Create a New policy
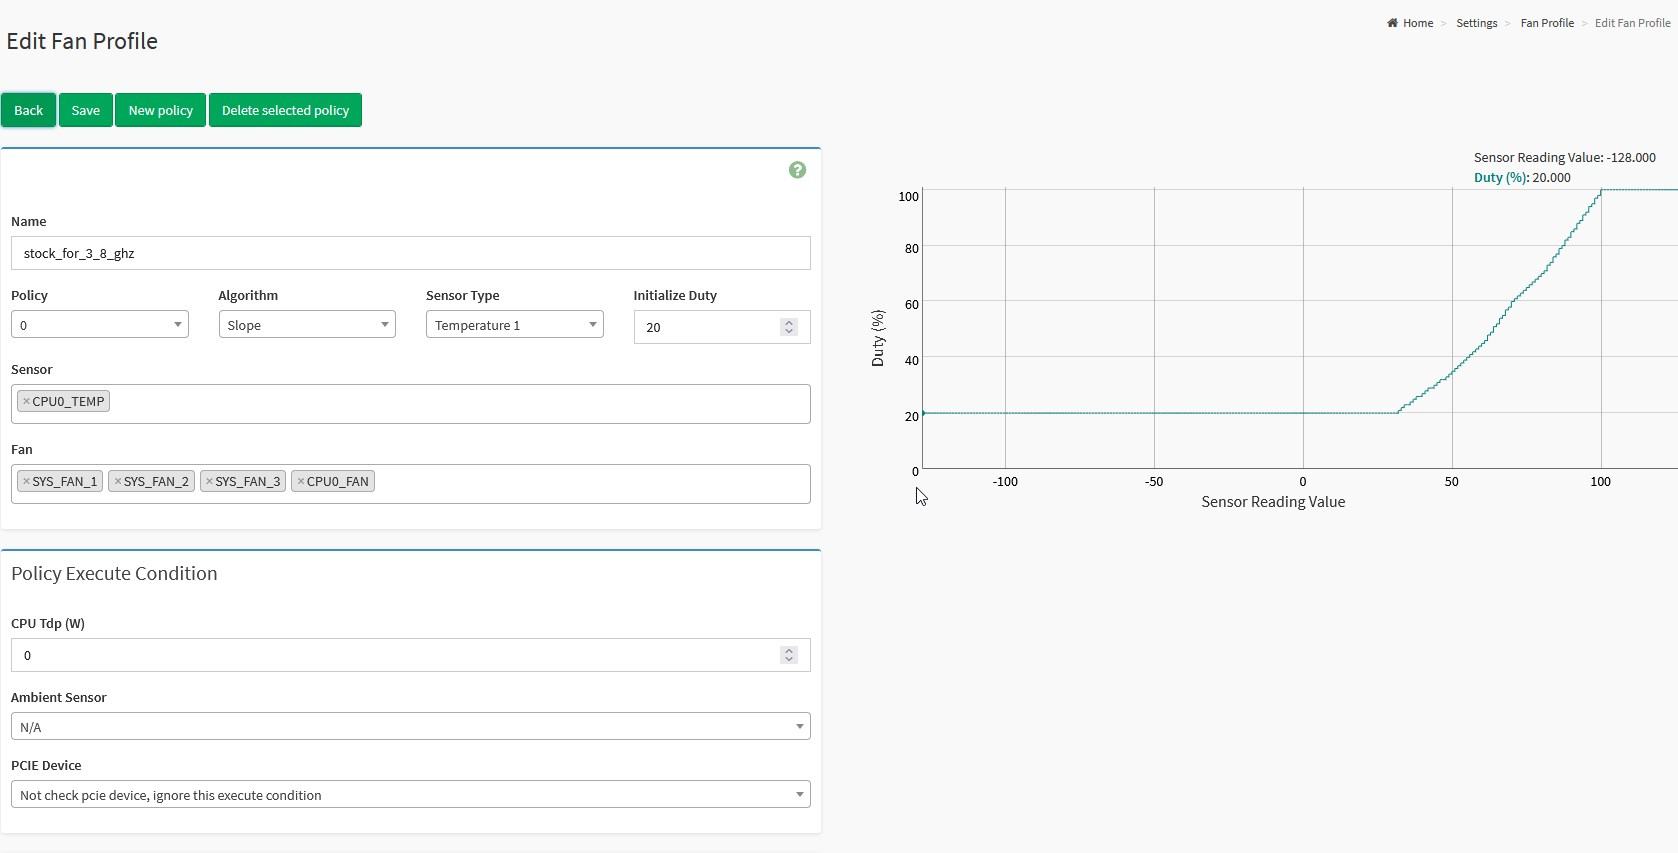This screenshot has width=1678, height=853. tap(160, 110)
